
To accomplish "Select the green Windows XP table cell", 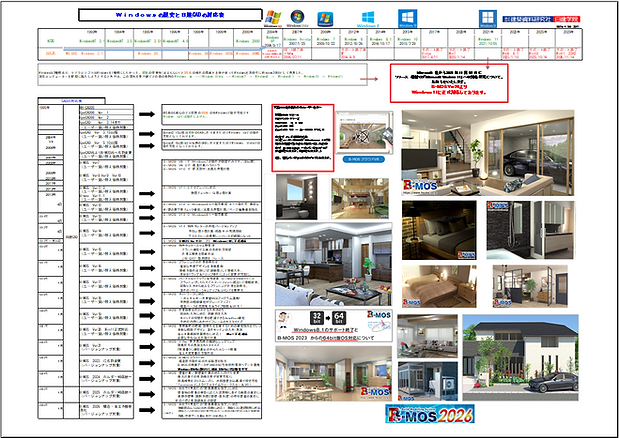I will coord(273,42).
